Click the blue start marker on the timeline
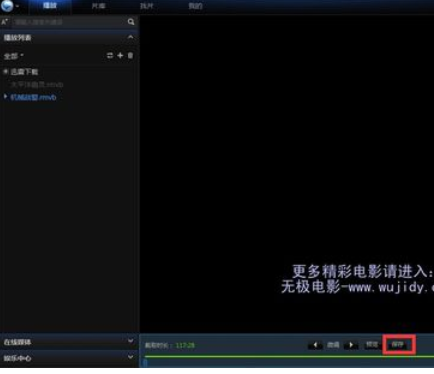The width and height of the screenshot is (434, 374). 145,363
